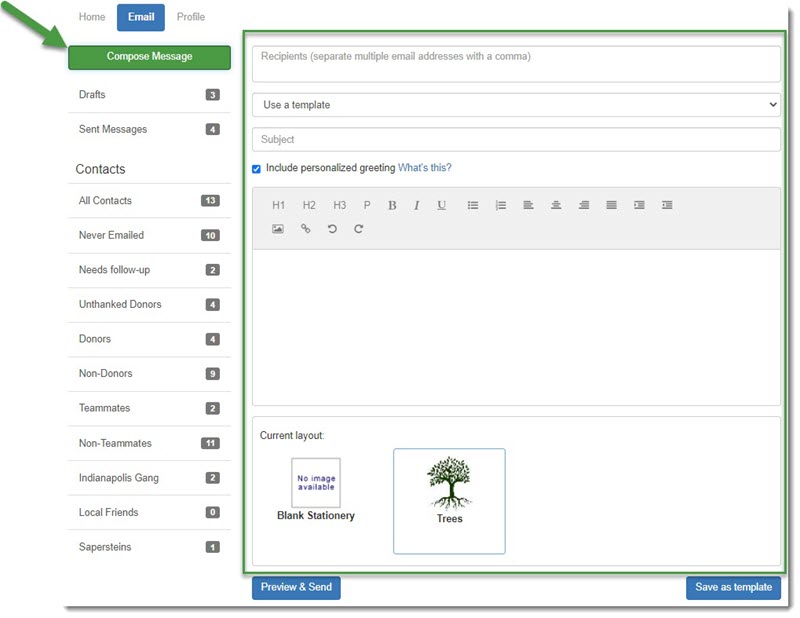Viewport: 800px width, 618px height.
Task: Open the Use a template dropdown
Action: point(516,105)
